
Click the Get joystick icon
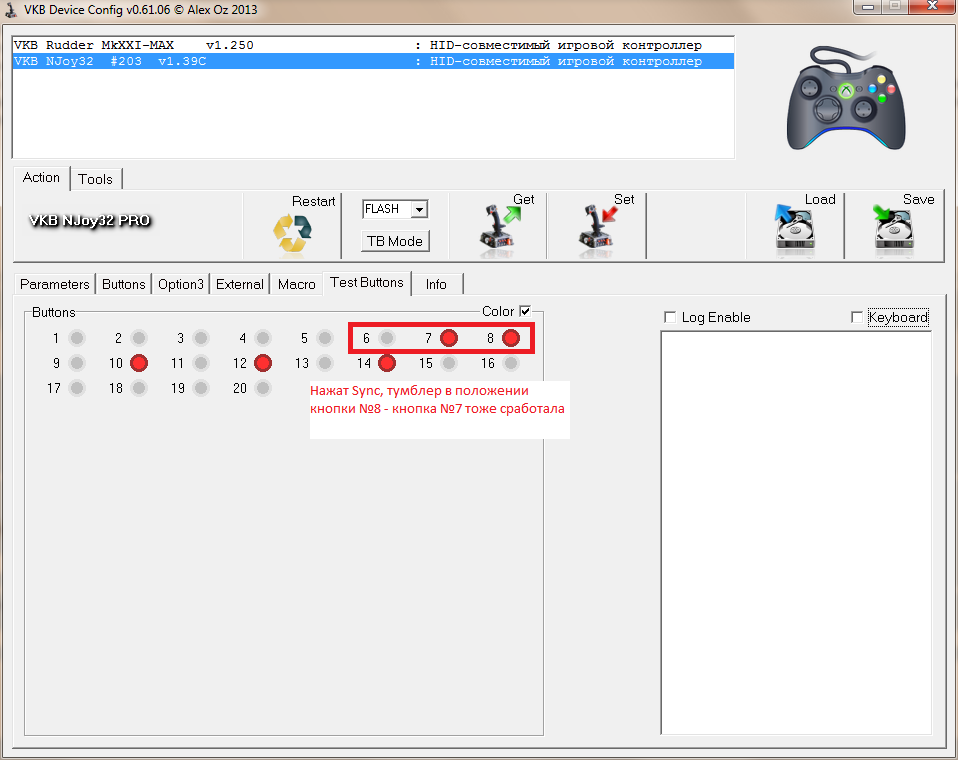coord(499,232)
